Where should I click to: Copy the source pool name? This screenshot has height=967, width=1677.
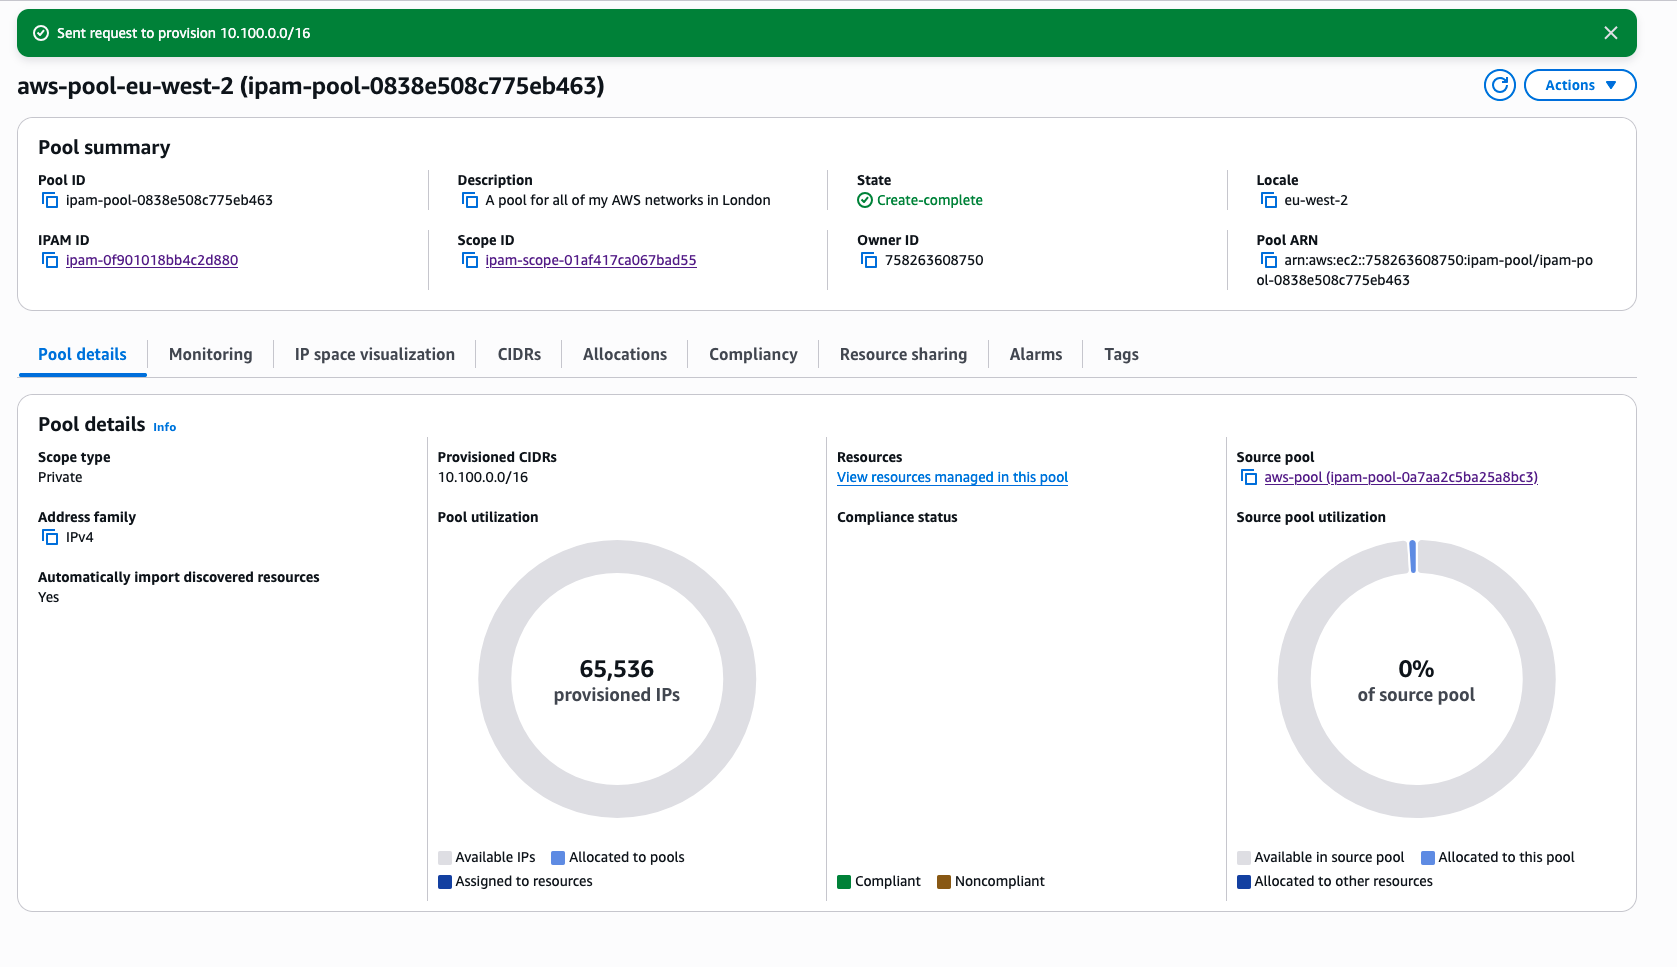[x=1249, y=478]
